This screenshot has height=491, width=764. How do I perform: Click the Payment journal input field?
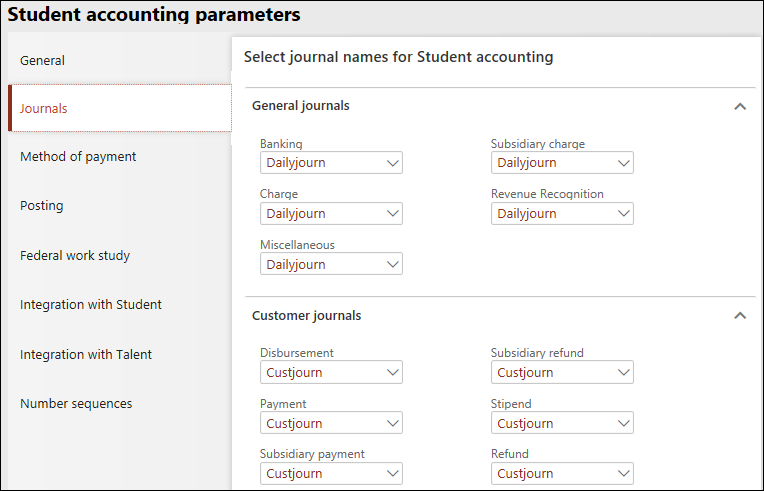click(320, 424)
